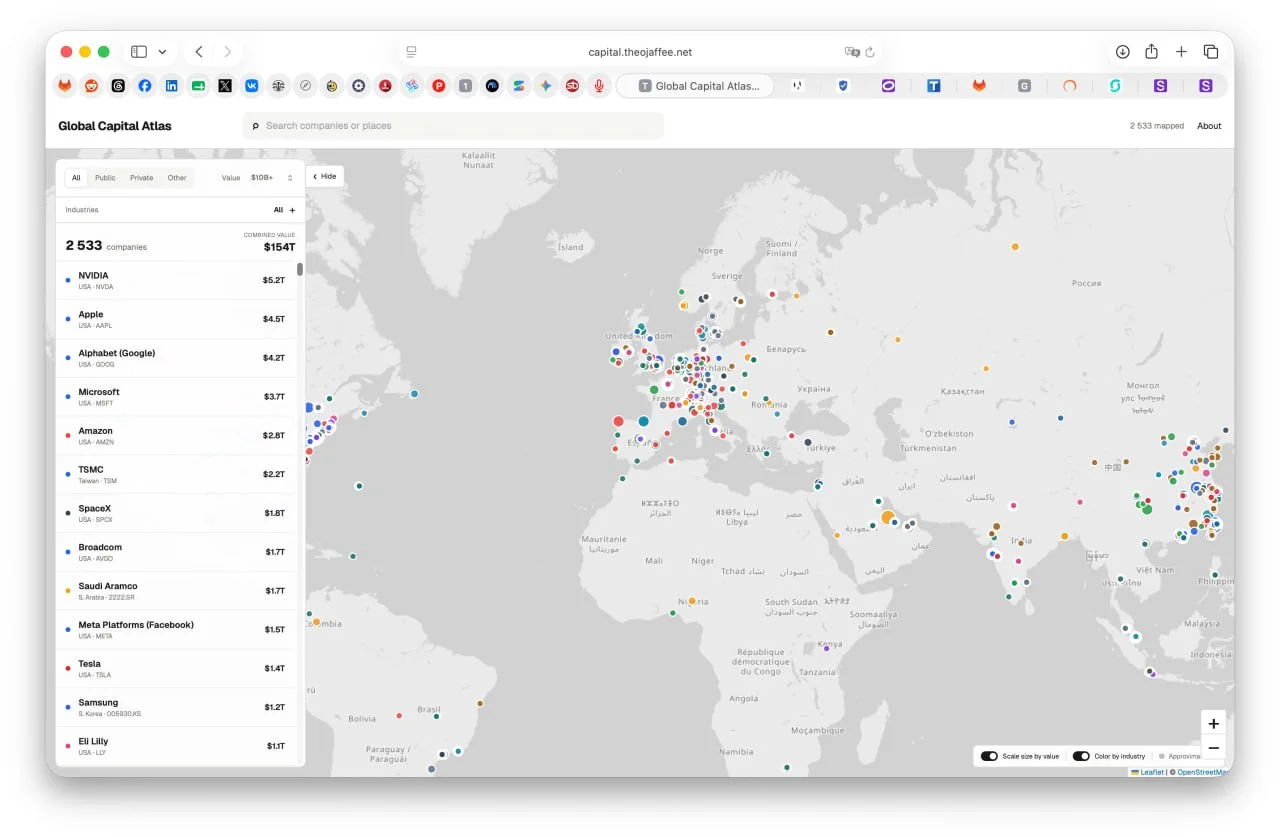1280x837 pixels.
Task: Open the sidebar tab group dropdown arrow
Action: coord(162,52)
